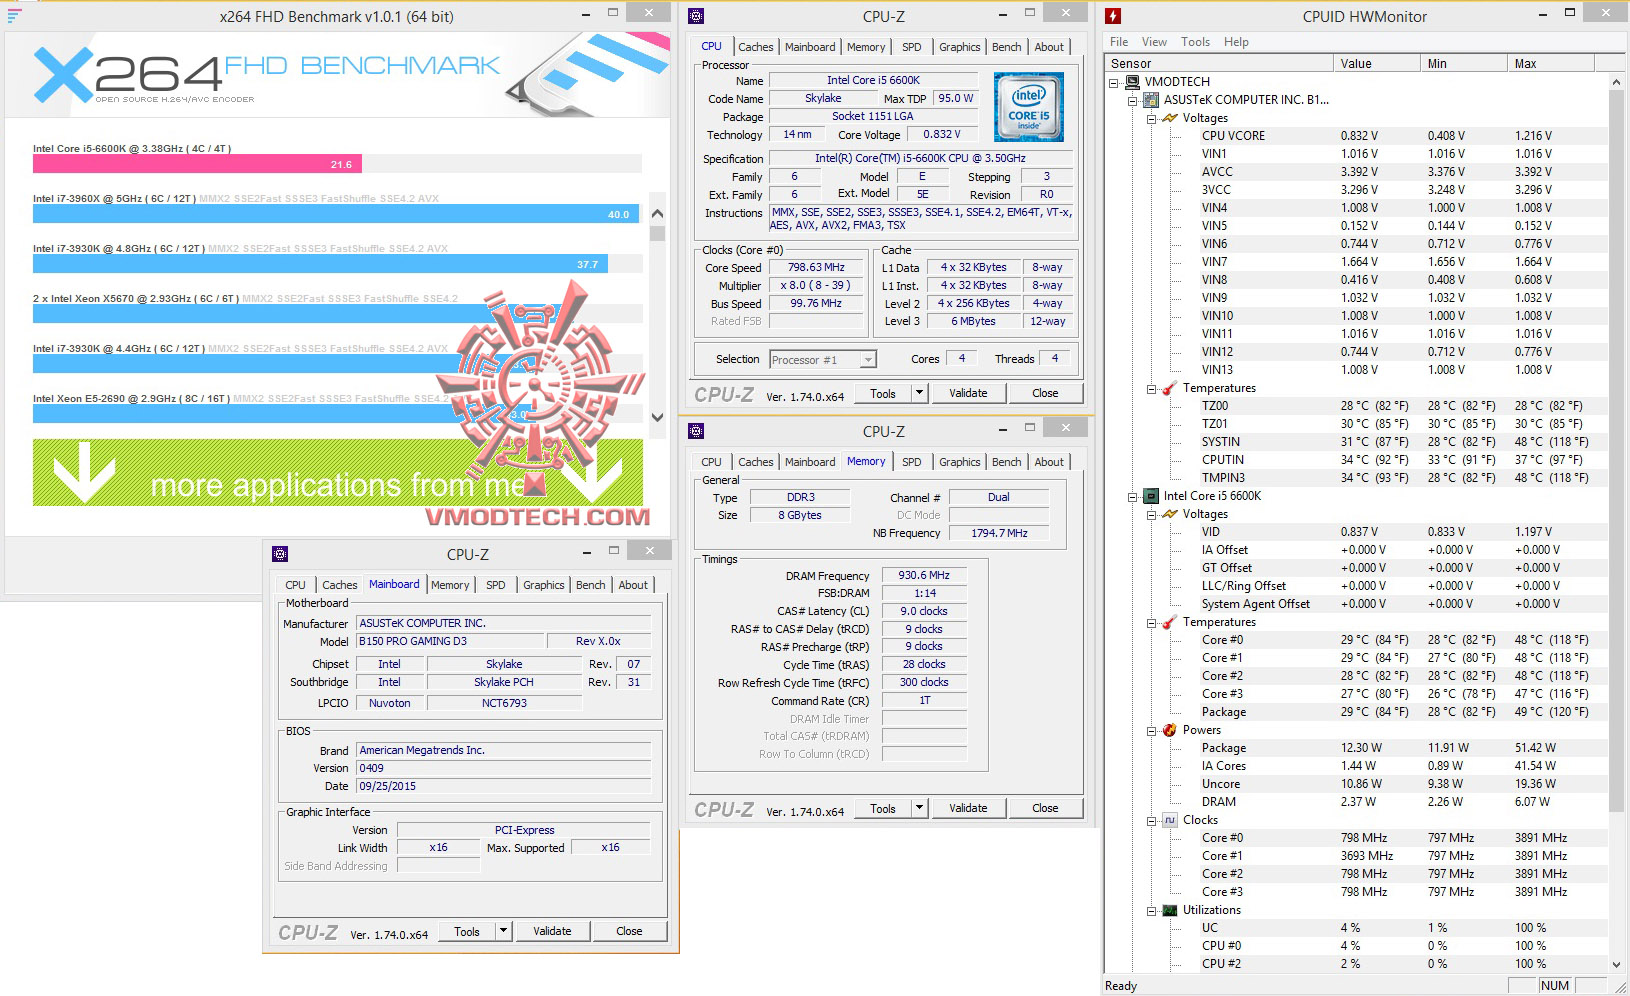Click the Intel Core i5 6600K chip icon
The image size is (1630, 996).
(x=1151, y=496)
